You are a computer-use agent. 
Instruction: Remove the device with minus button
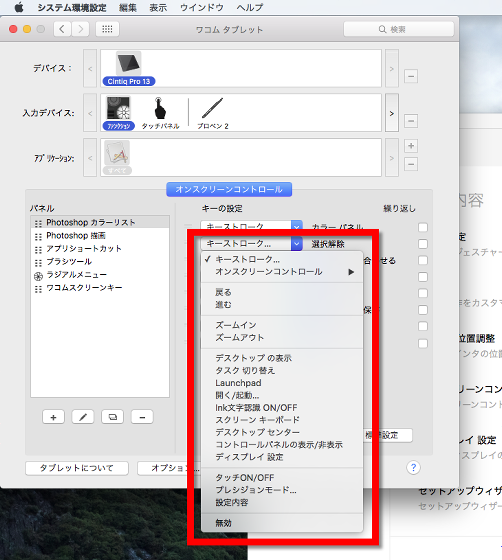click(411, 76)
